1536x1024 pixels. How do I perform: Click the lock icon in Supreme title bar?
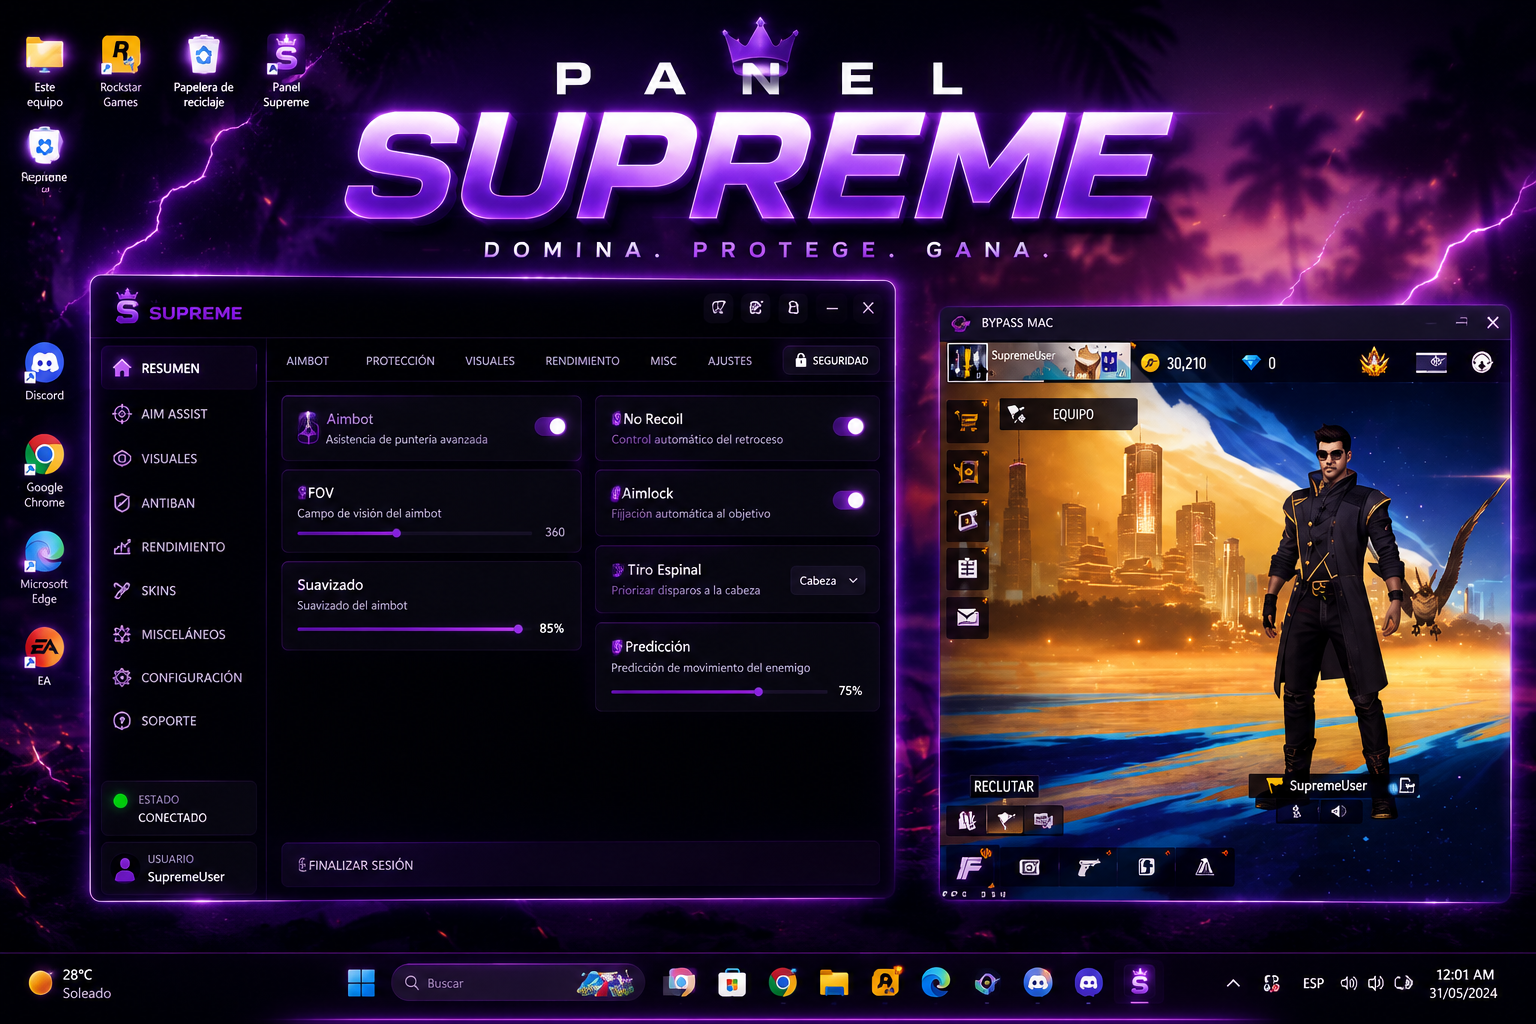pyautogui.click(x=793, y=308)
